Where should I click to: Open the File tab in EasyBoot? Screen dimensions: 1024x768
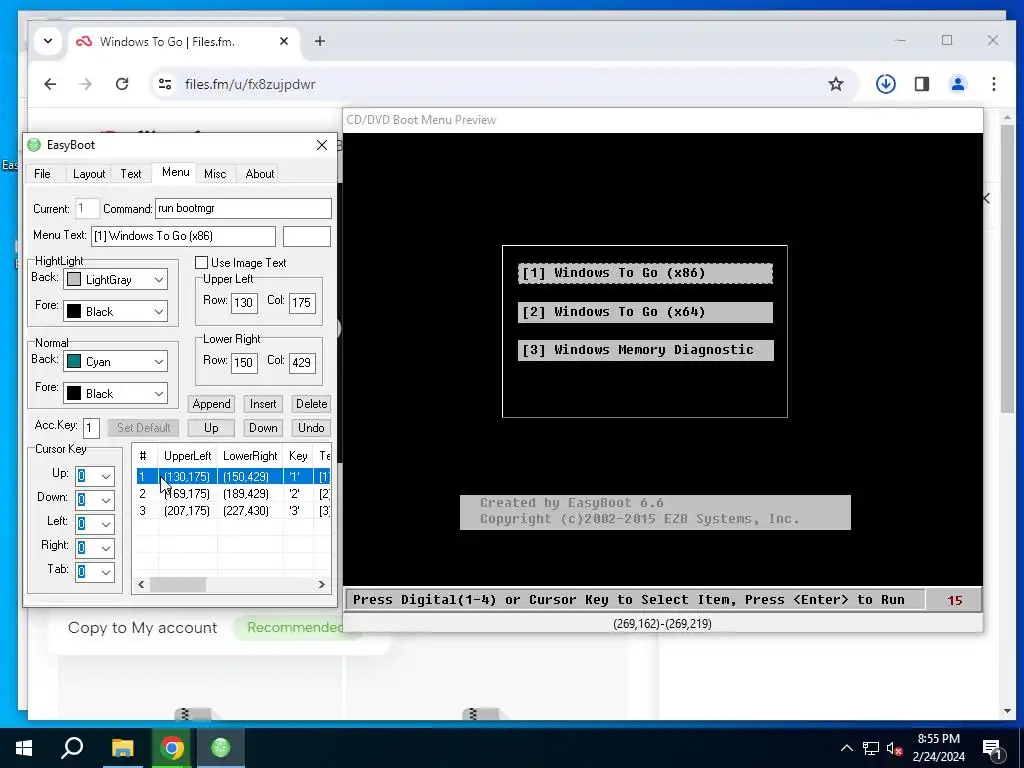tap(42, 174)
